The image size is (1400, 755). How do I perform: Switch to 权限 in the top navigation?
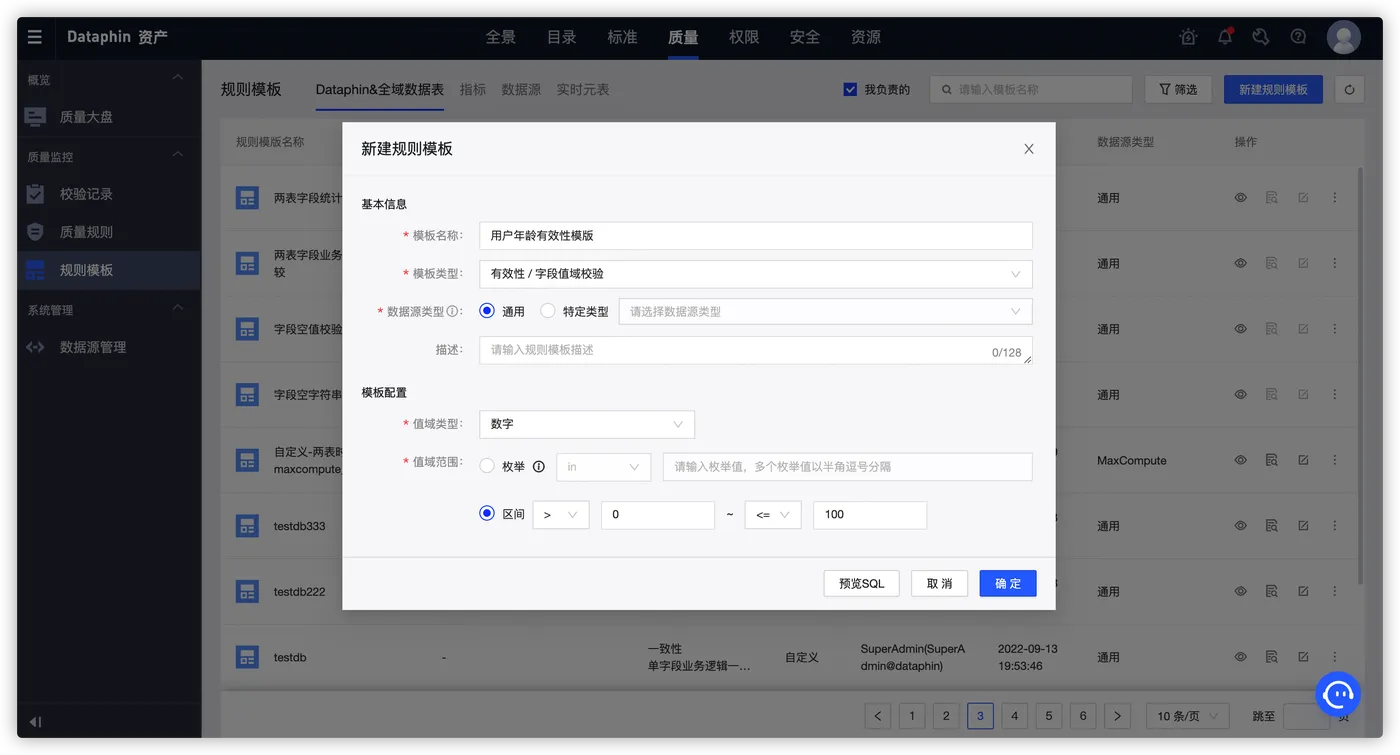coord(744,37)
